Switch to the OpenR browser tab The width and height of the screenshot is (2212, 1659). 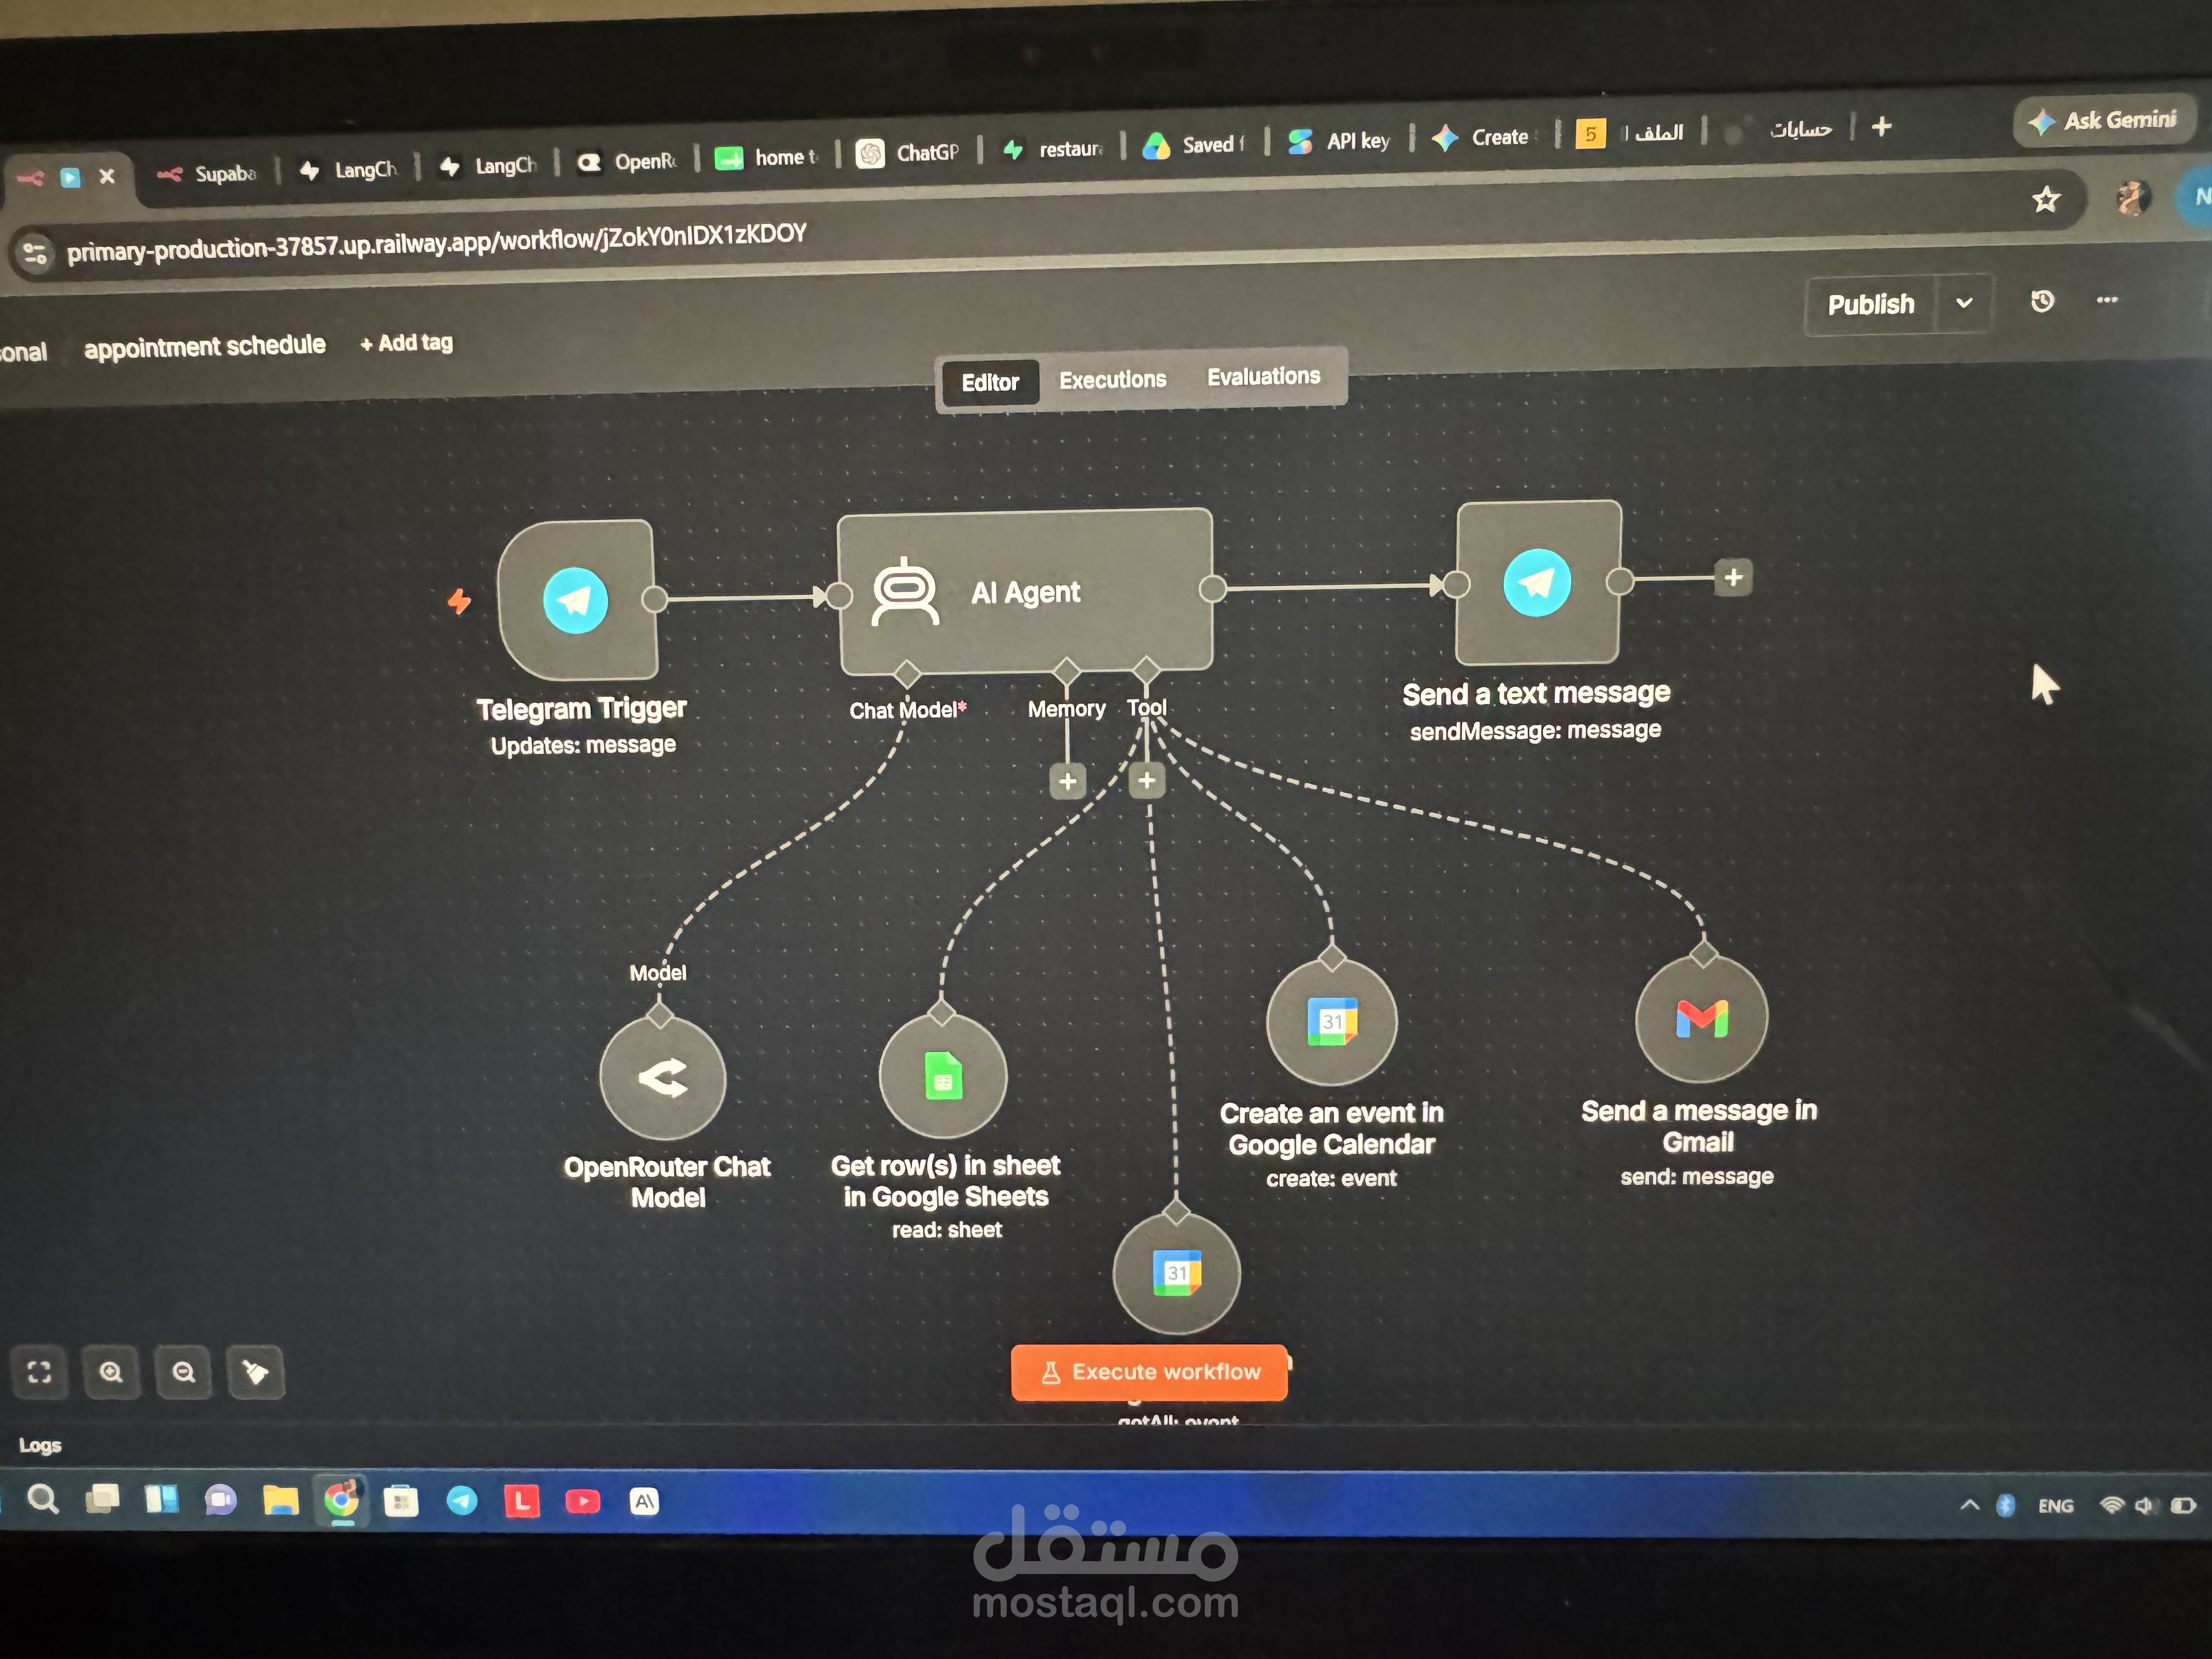628,162
